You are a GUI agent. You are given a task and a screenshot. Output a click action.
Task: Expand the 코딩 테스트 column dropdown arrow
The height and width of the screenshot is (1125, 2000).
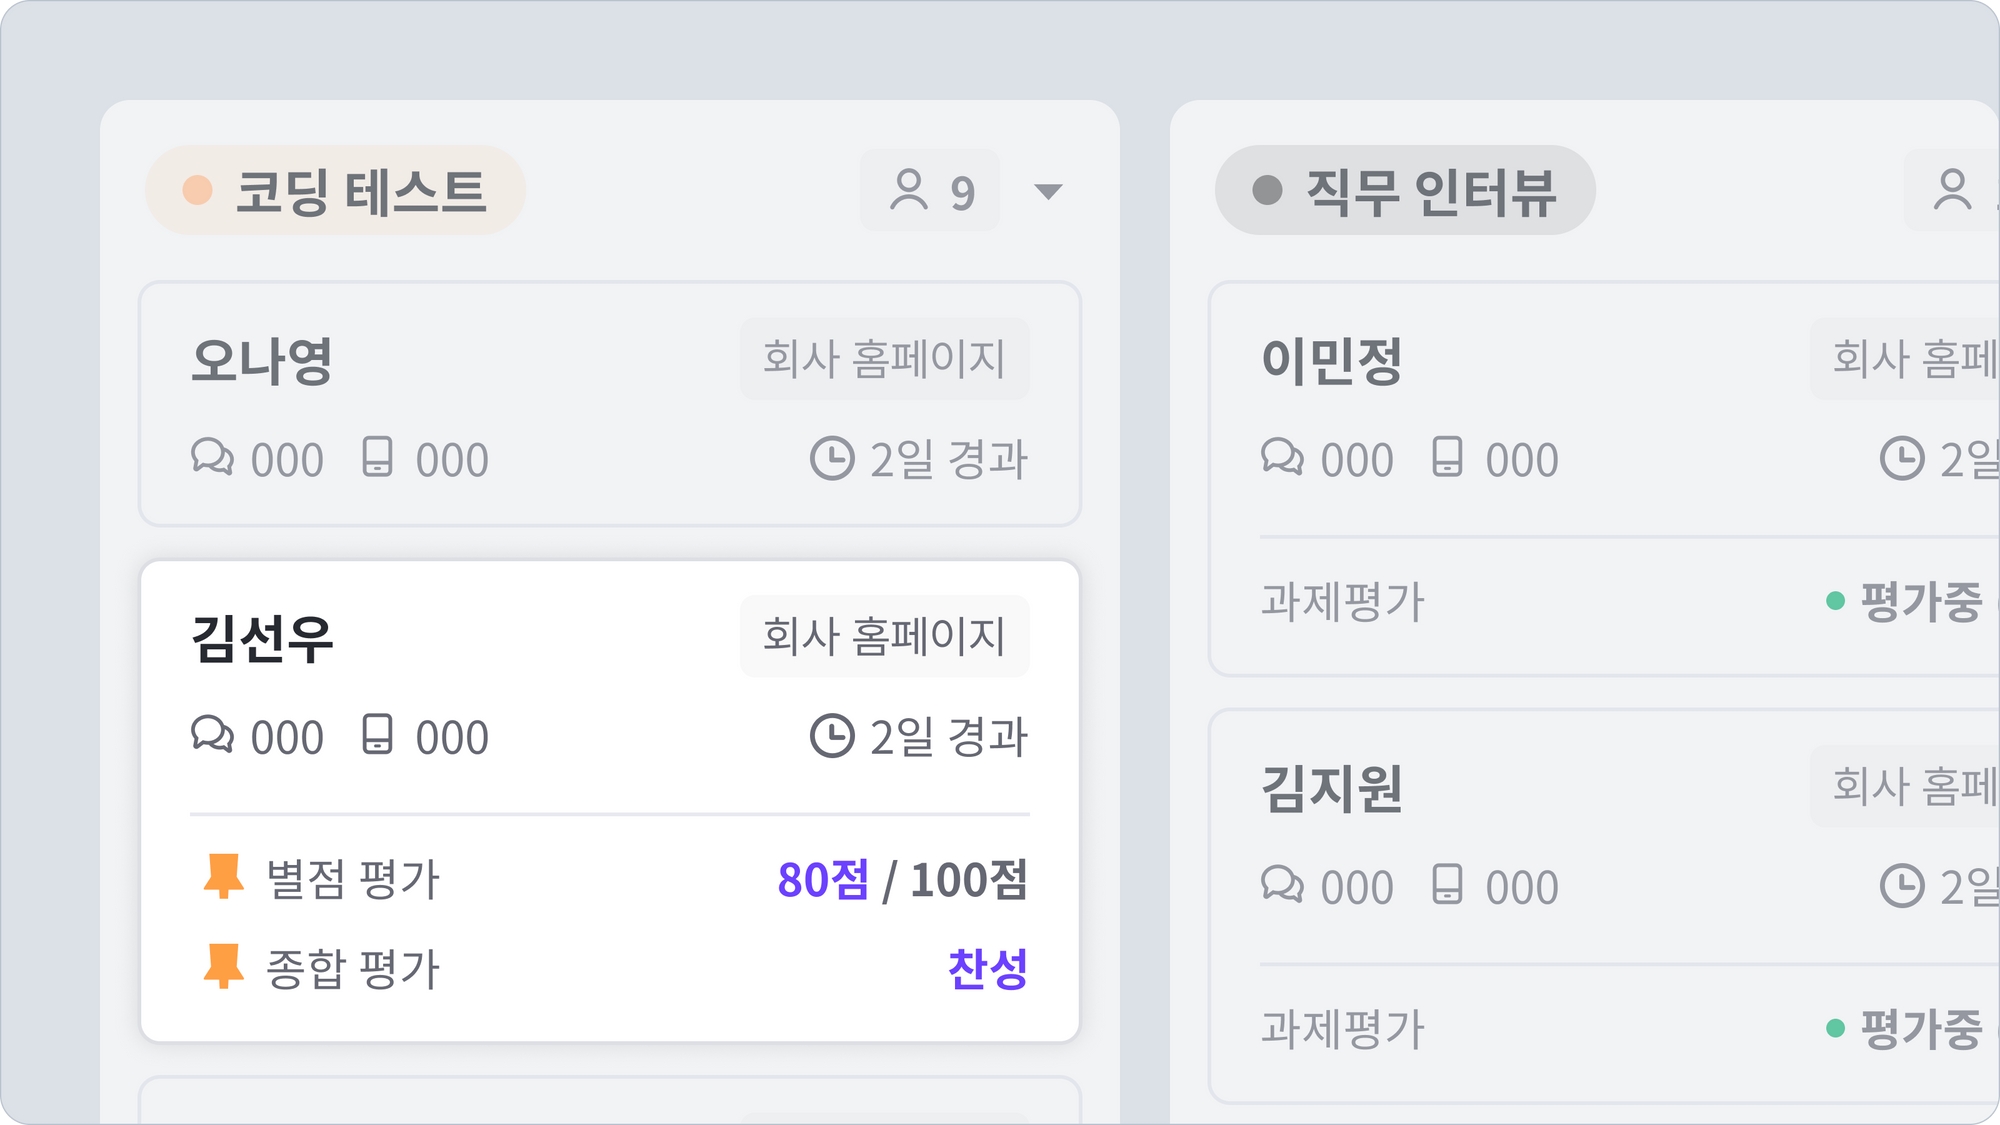click(1048, 191)
